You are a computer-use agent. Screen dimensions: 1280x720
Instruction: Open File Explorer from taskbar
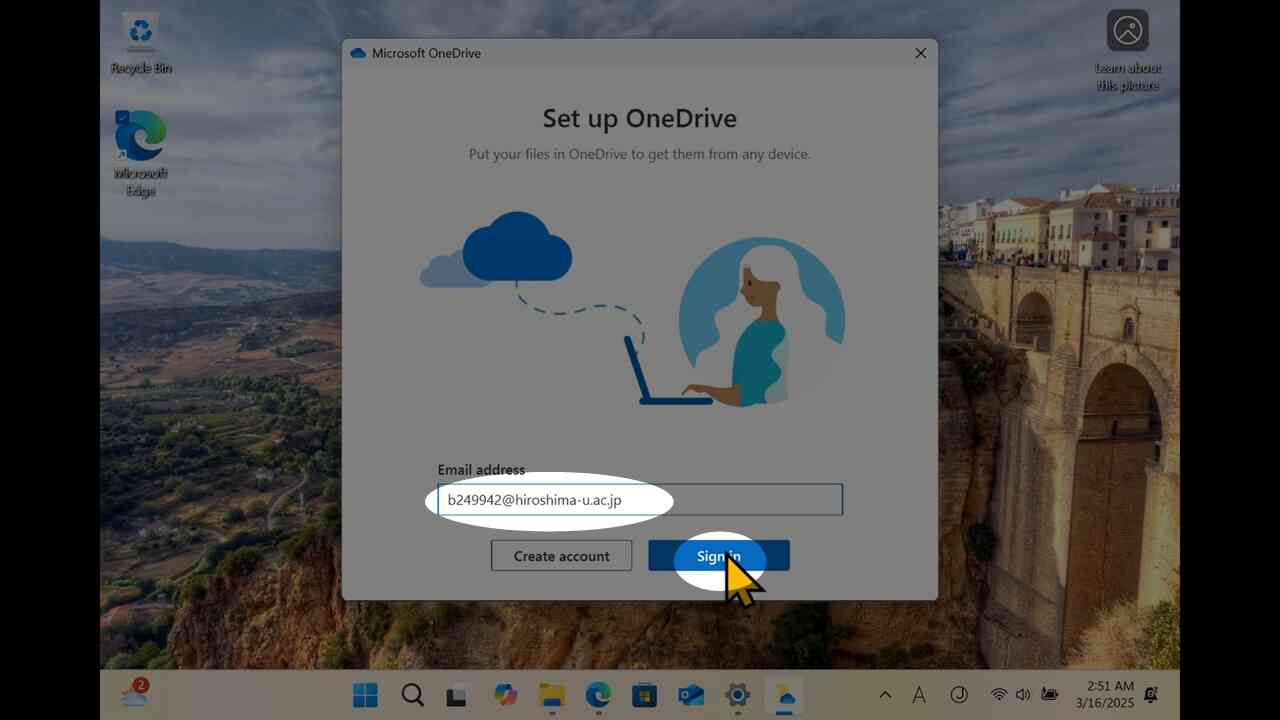552,695
